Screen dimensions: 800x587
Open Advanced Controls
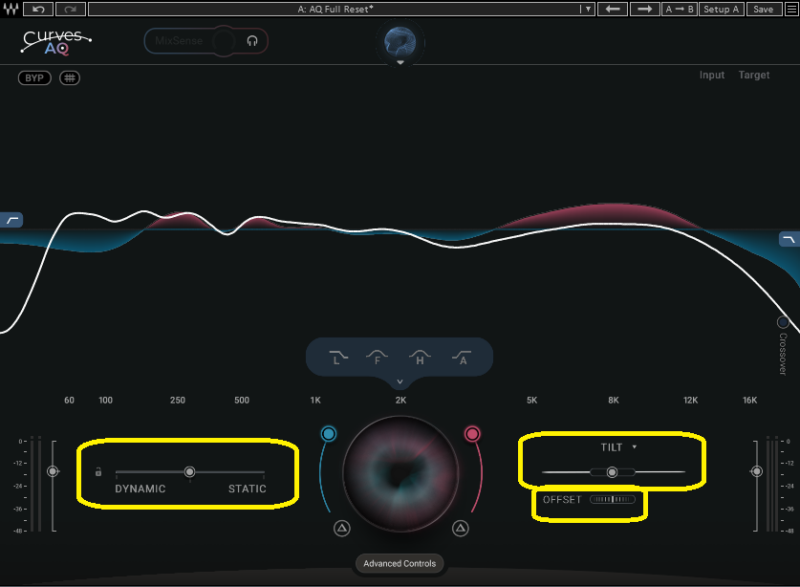tap(400, 564)
